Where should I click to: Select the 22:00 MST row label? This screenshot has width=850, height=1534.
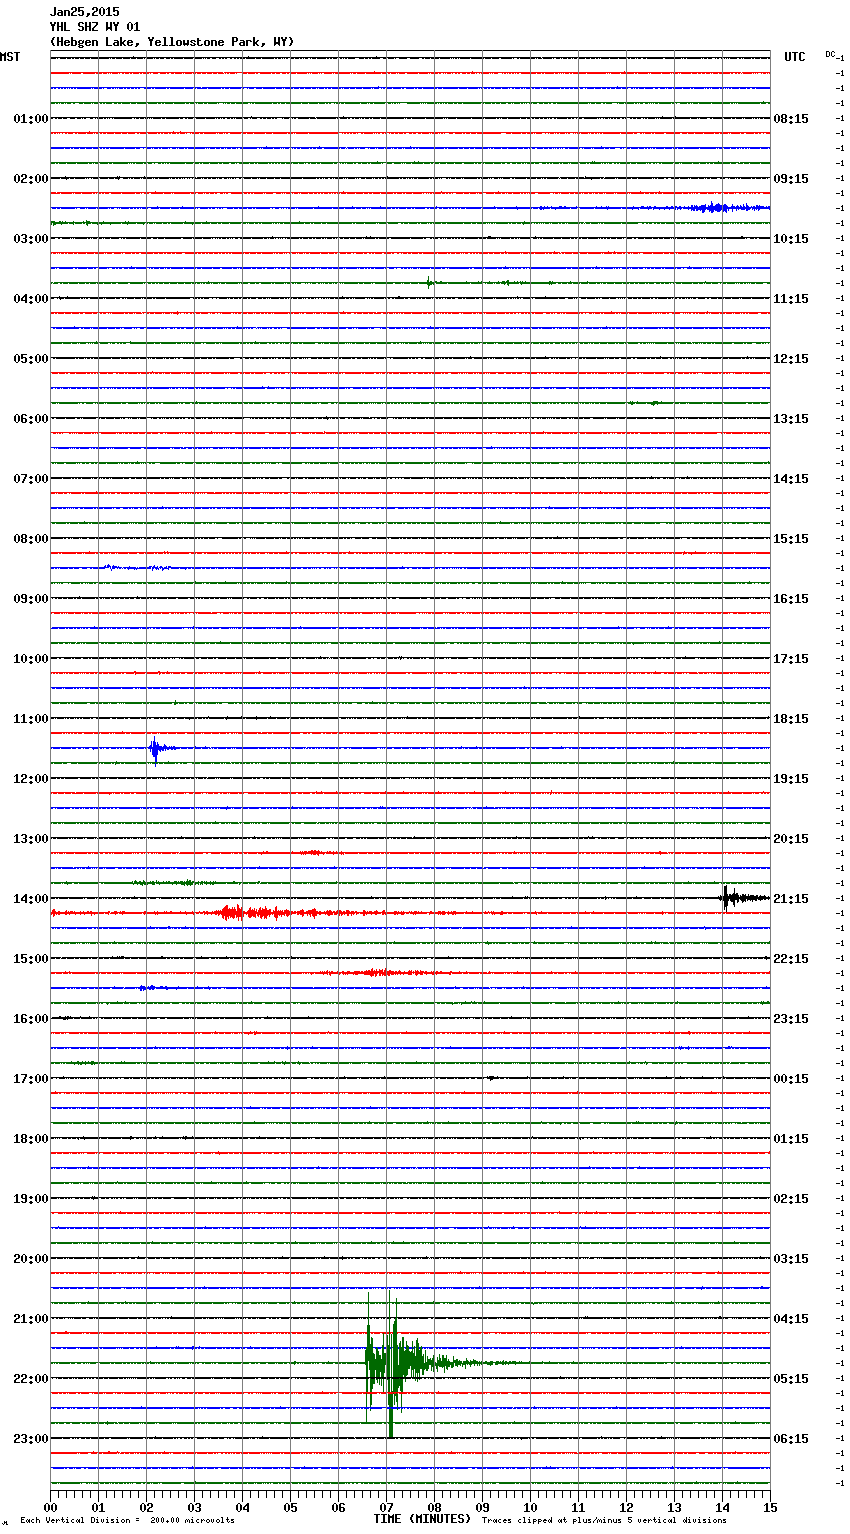(x=31, y=1379)
